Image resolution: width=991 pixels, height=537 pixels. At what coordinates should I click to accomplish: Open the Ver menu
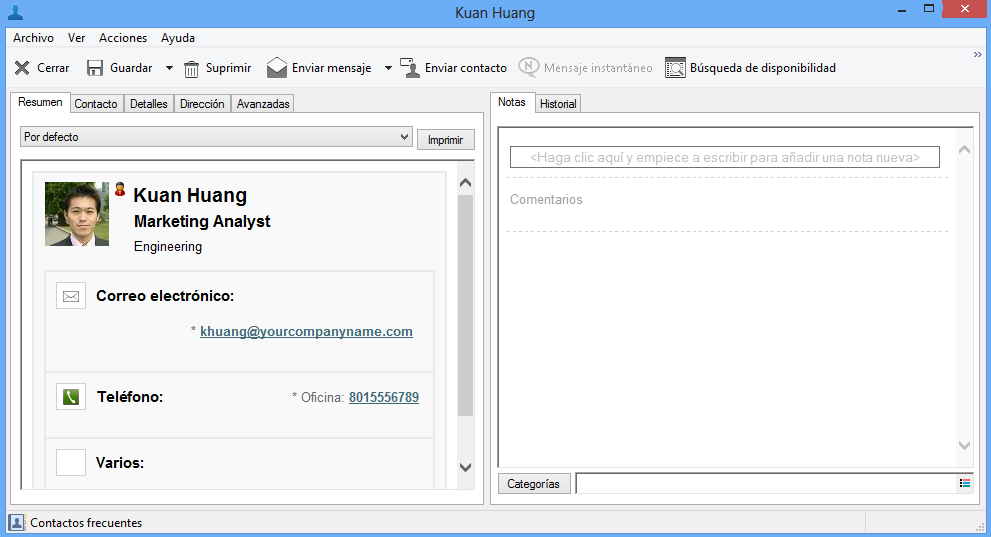[x=76, y=38]
